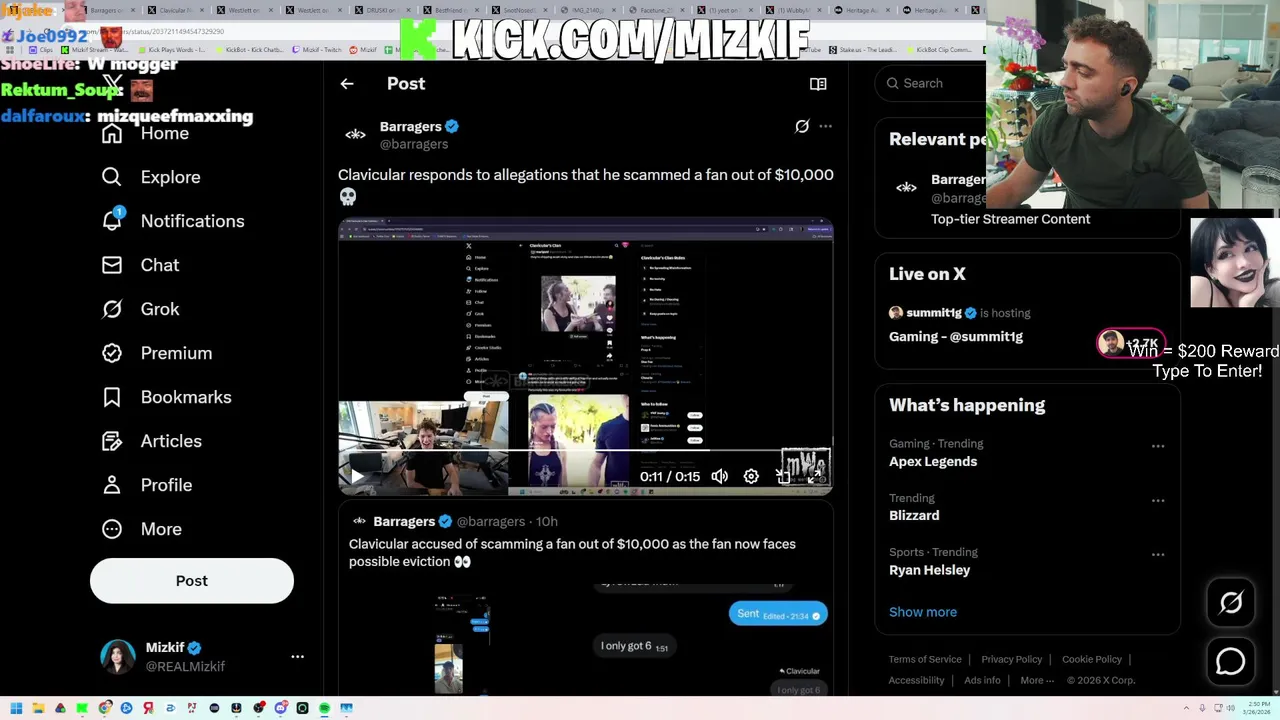Click the Barragers avatar in post header
This screenshot has height=720, width=1280.
(x=355, y=135)
